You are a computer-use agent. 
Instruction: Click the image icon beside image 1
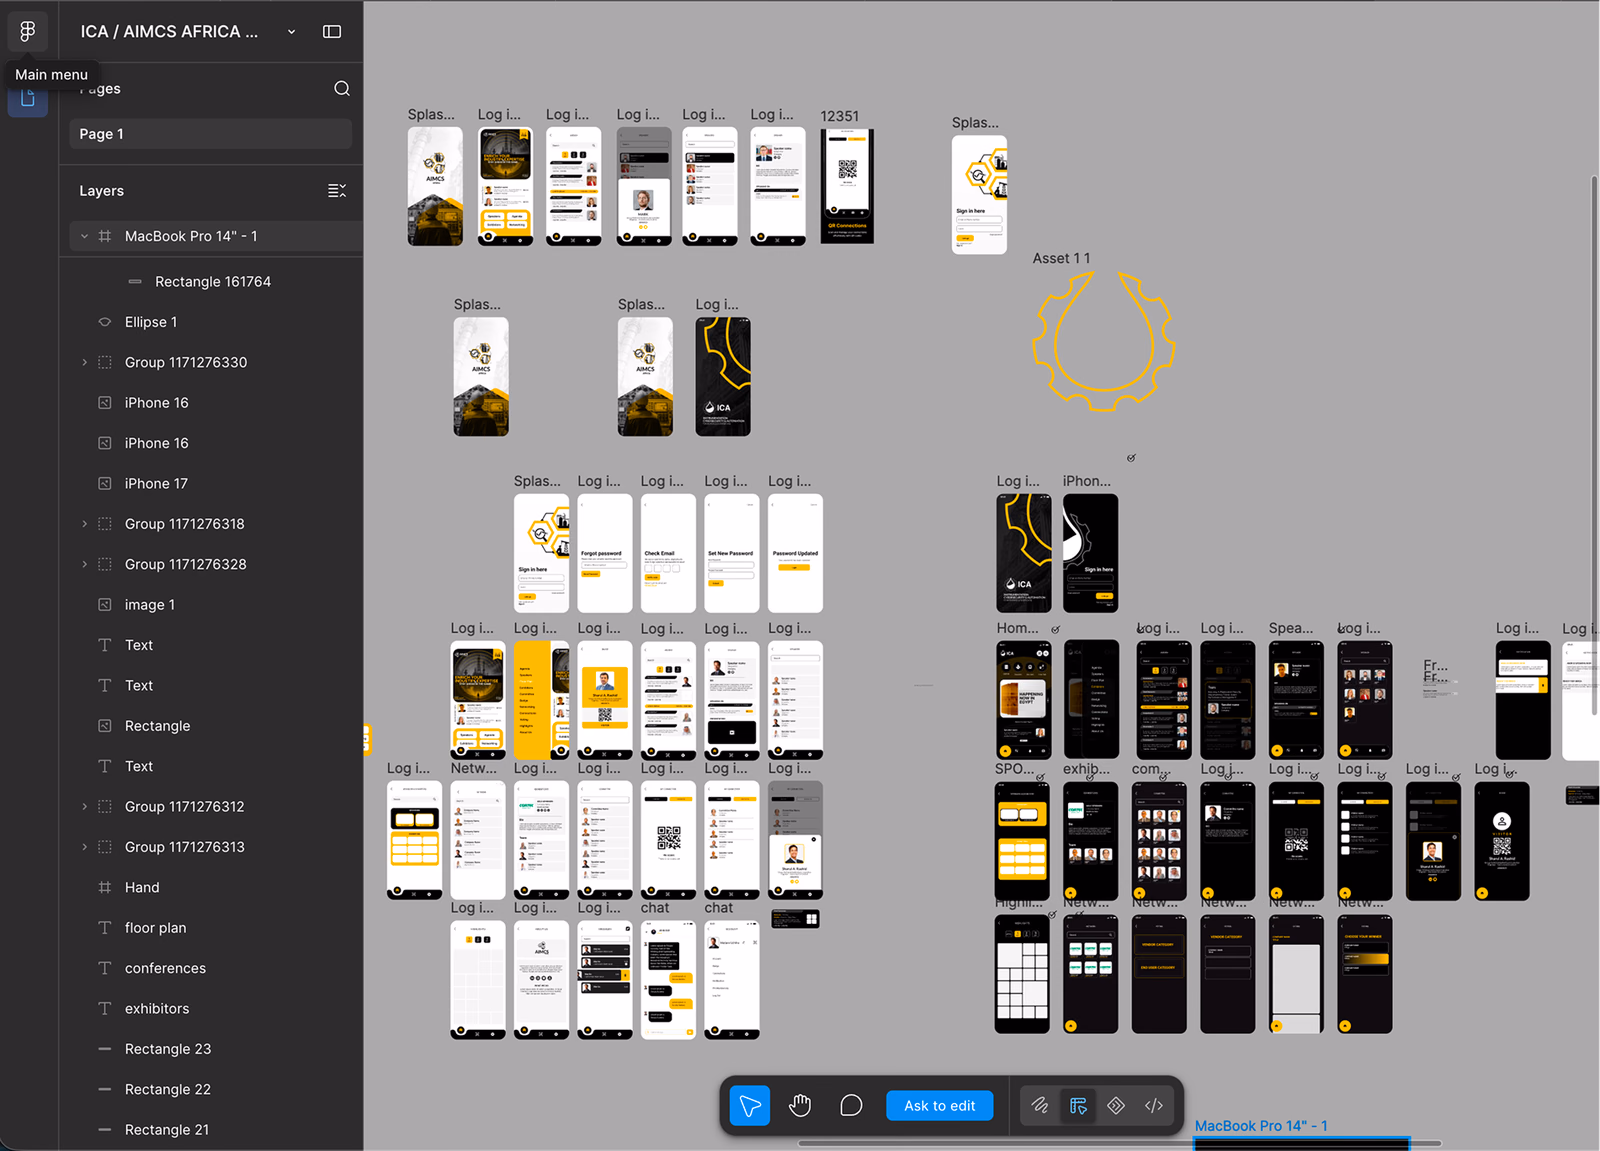pyautogui.click(x=105, y=605)
